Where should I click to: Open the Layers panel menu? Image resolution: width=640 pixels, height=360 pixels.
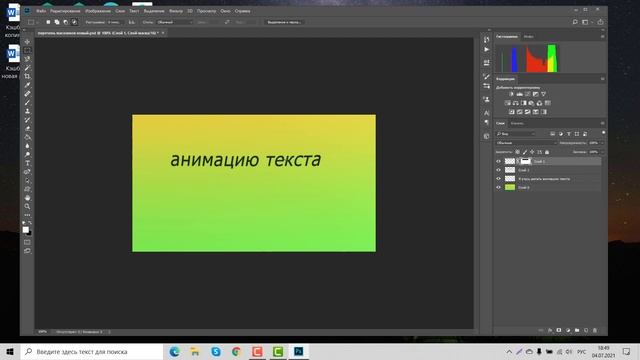(x=602, y=123)
